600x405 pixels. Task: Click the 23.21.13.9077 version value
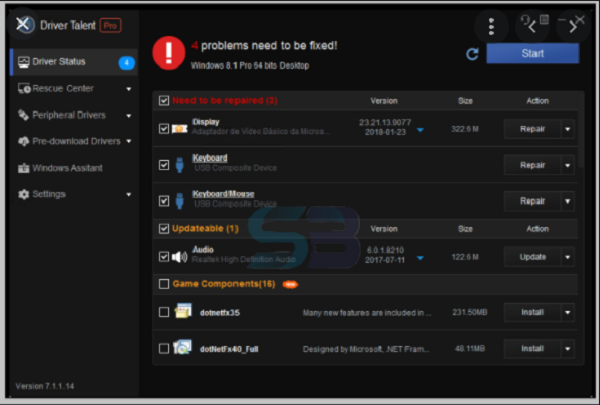tap(385, 122)
